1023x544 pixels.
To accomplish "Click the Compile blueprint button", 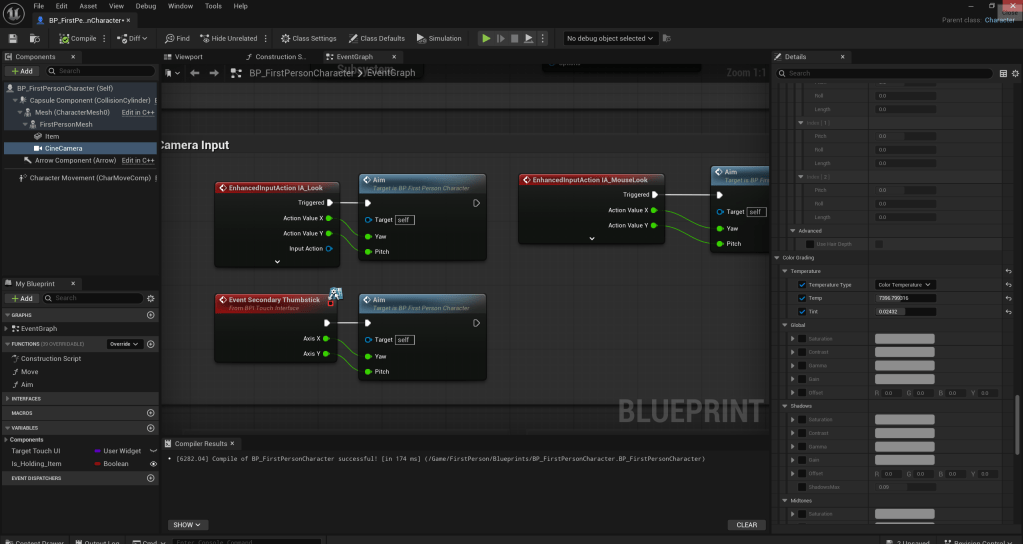I will 77,39.
